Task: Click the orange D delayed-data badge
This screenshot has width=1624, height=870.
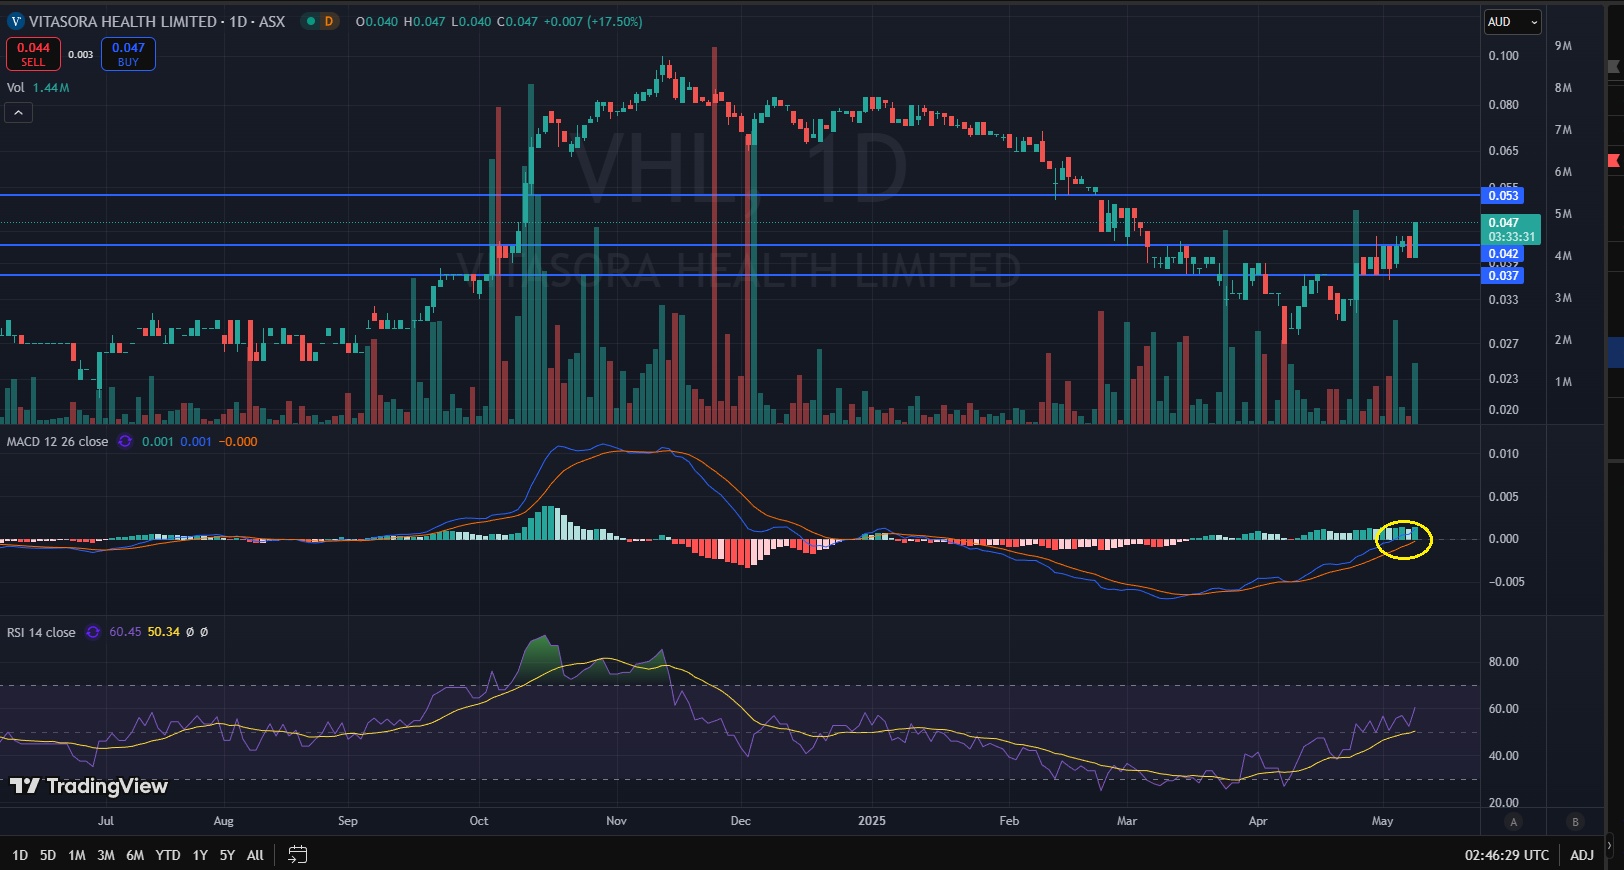Action: 328,21
